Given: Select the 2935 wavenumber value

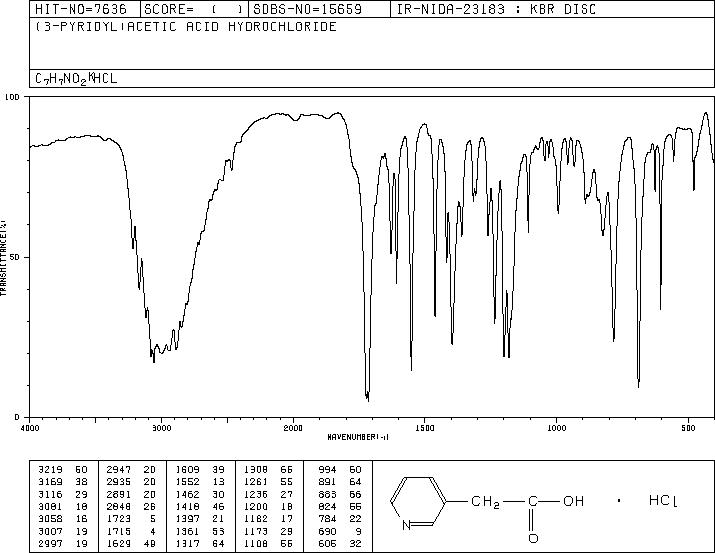Looking at the screenshot, I should click(119, 482).
